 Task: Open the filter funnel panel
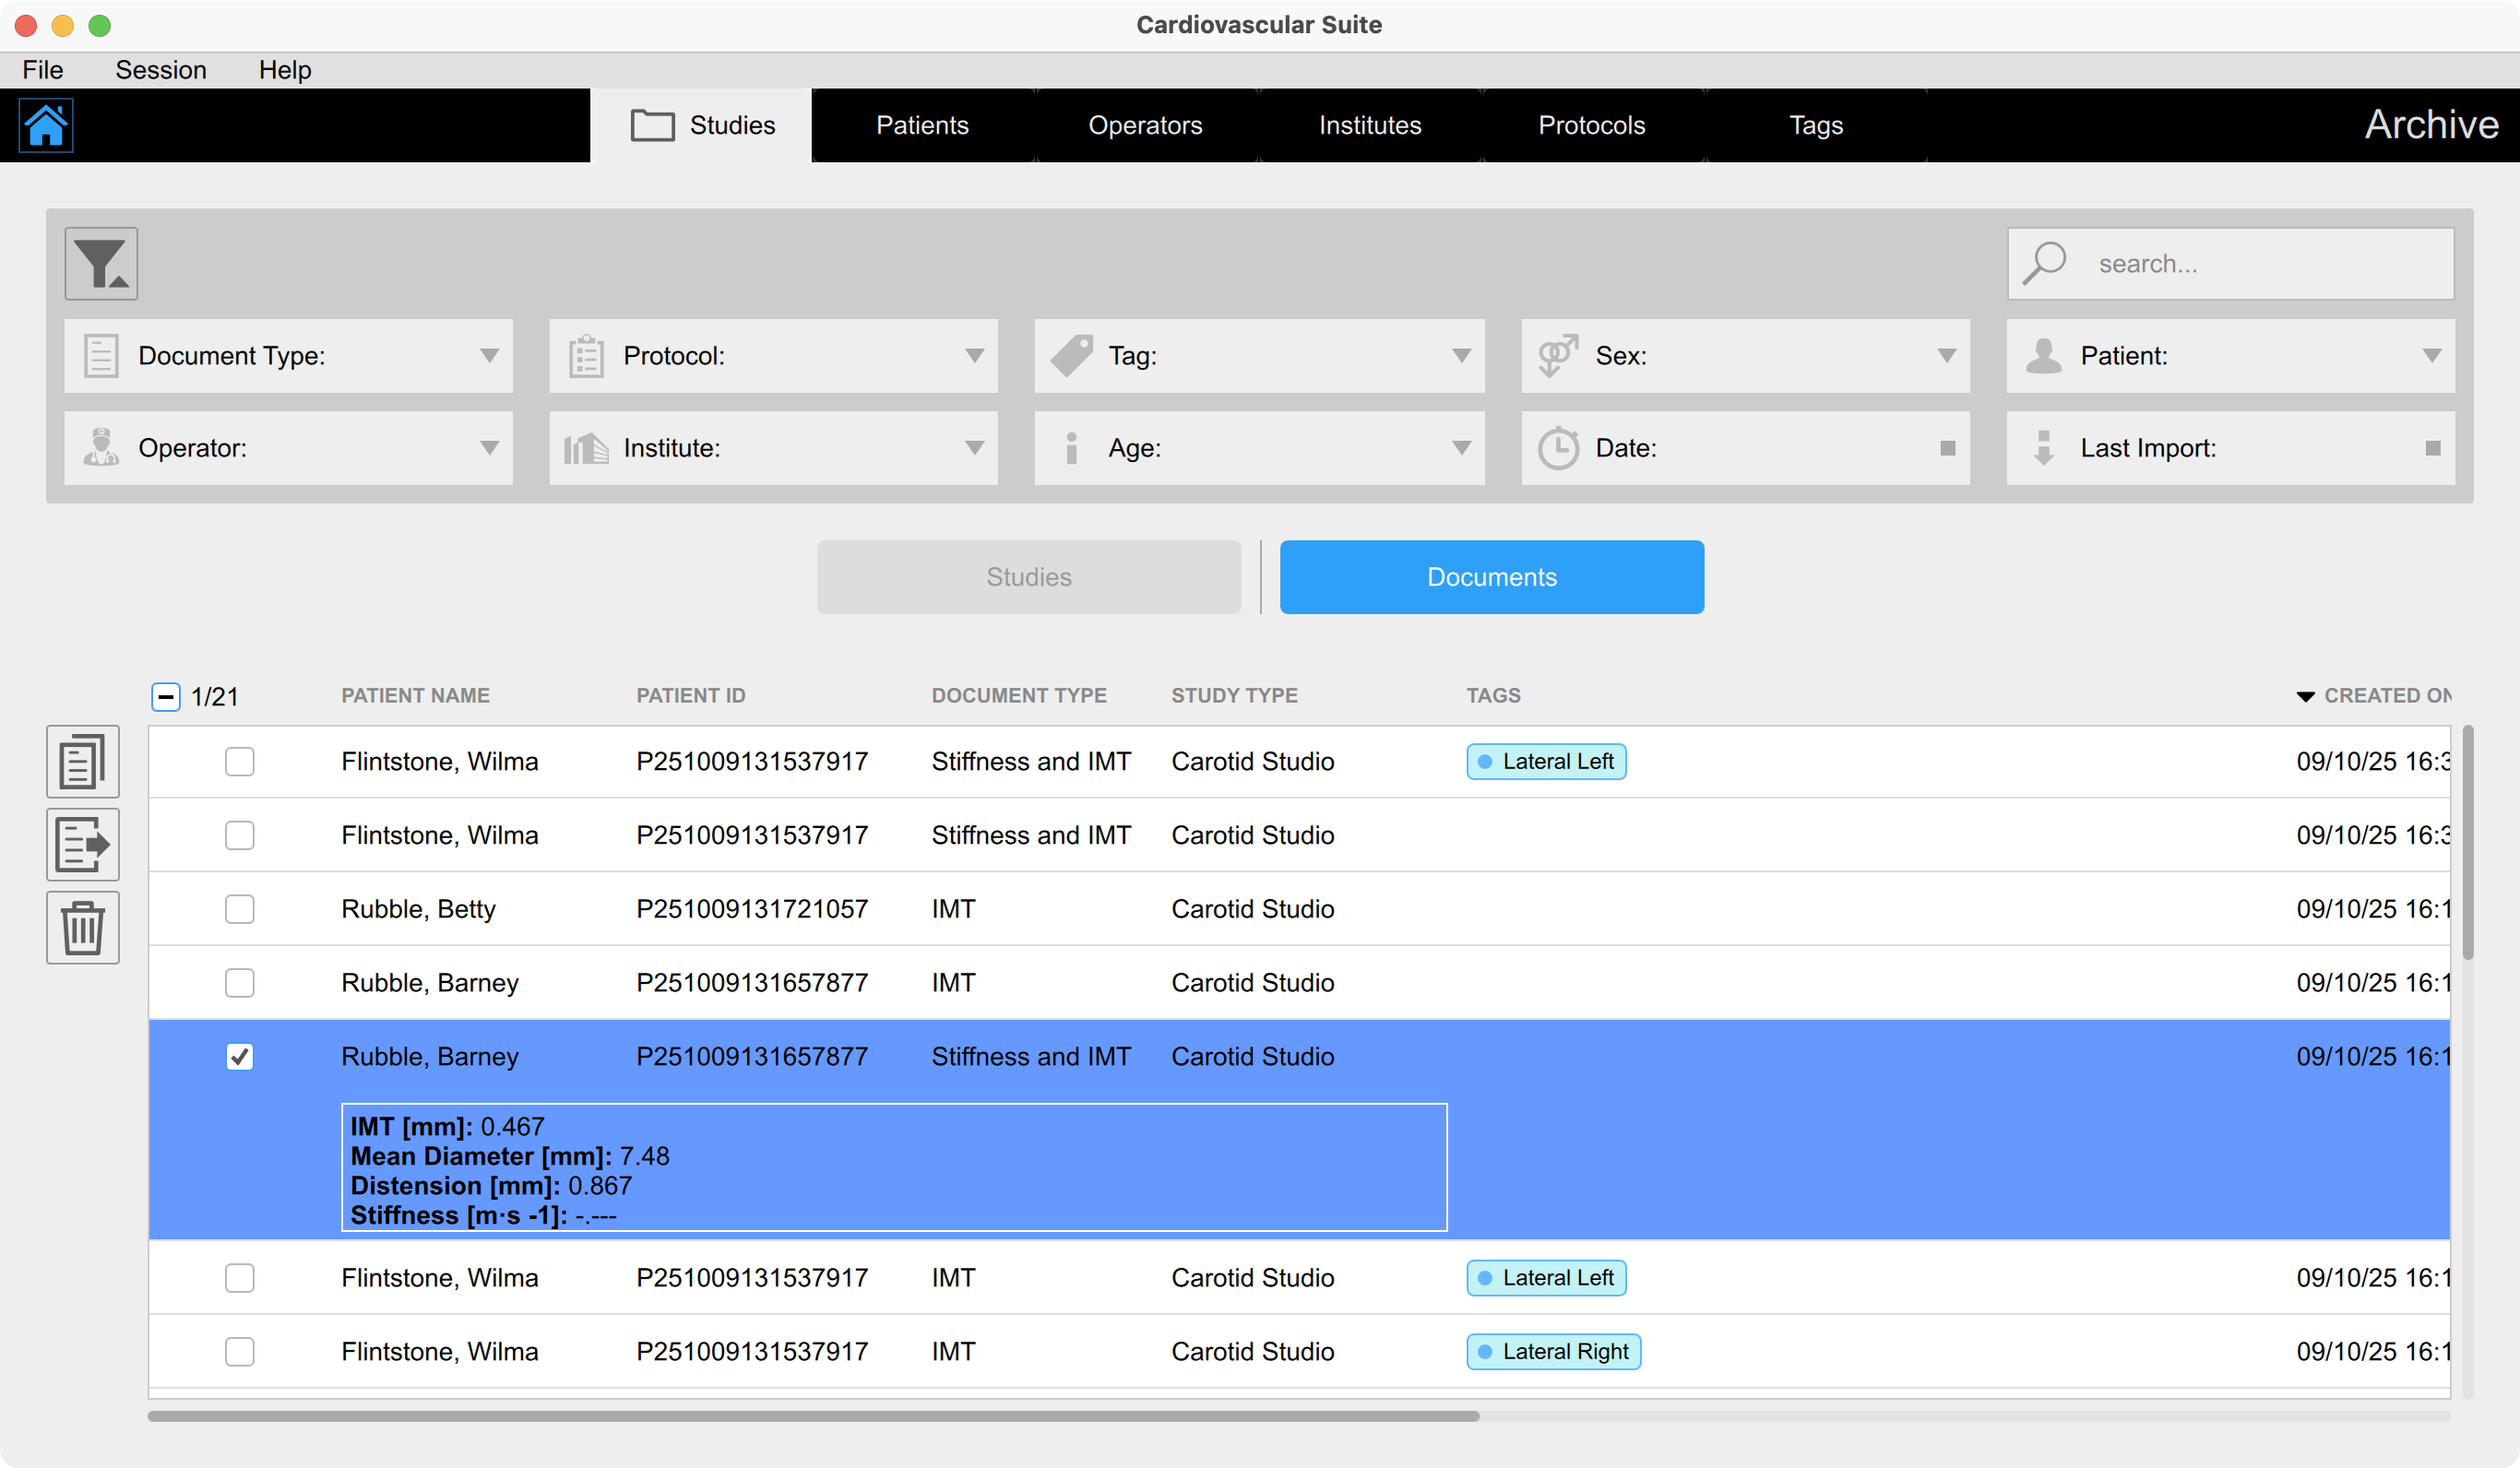(x=99, y=263)
